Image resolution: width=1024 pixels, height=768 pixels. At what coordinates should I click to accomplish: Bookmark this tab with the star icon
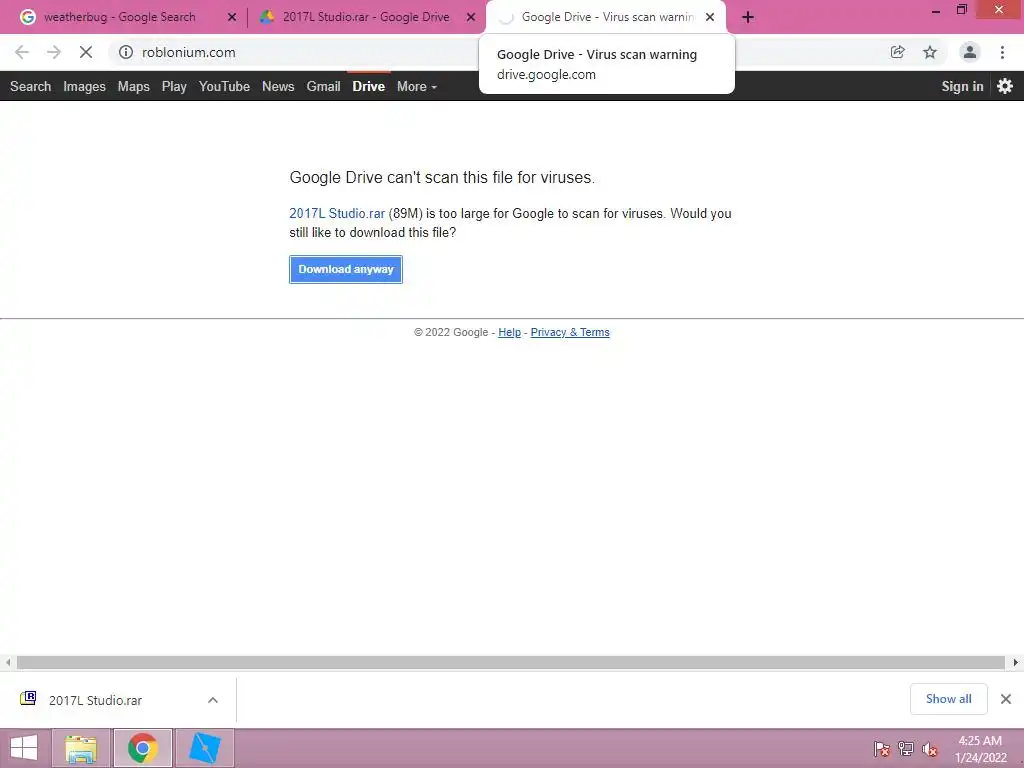(930, 52)
